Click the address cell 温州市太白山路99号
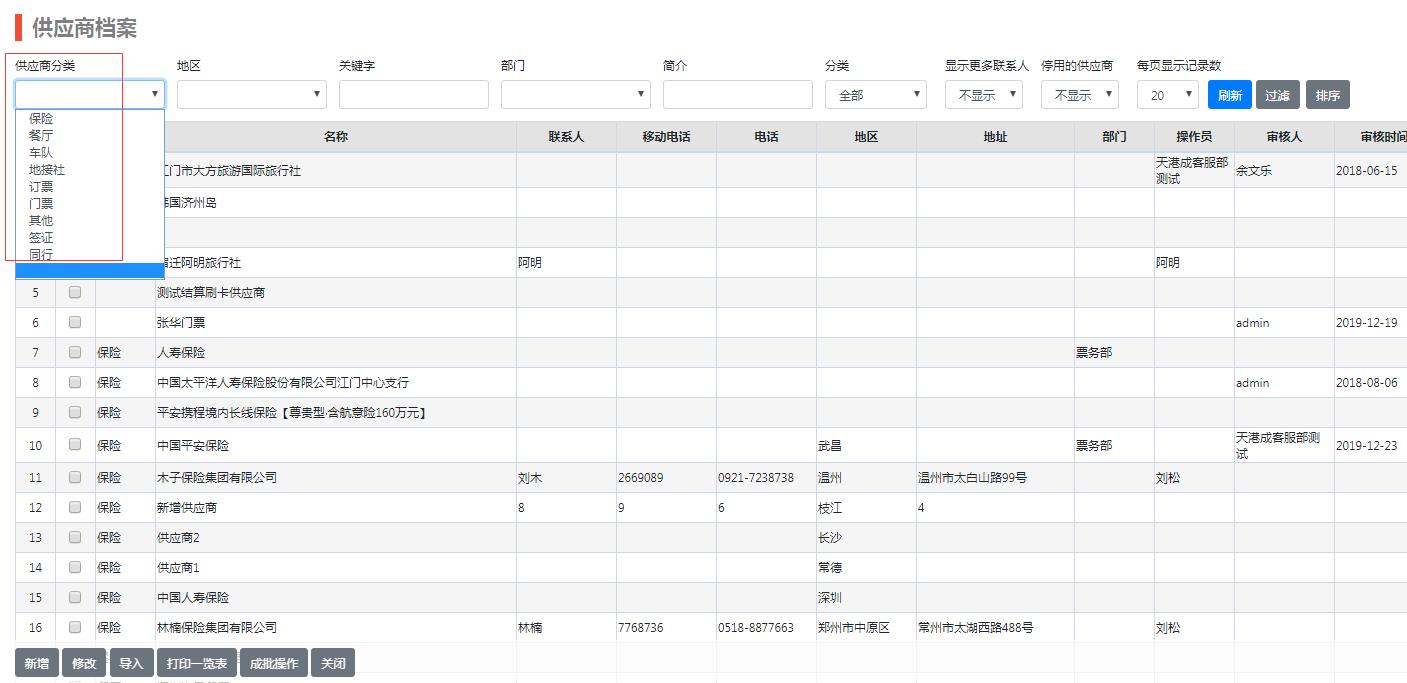The height and width of the screenshot is (683, 1407). [x=972, y=478]
